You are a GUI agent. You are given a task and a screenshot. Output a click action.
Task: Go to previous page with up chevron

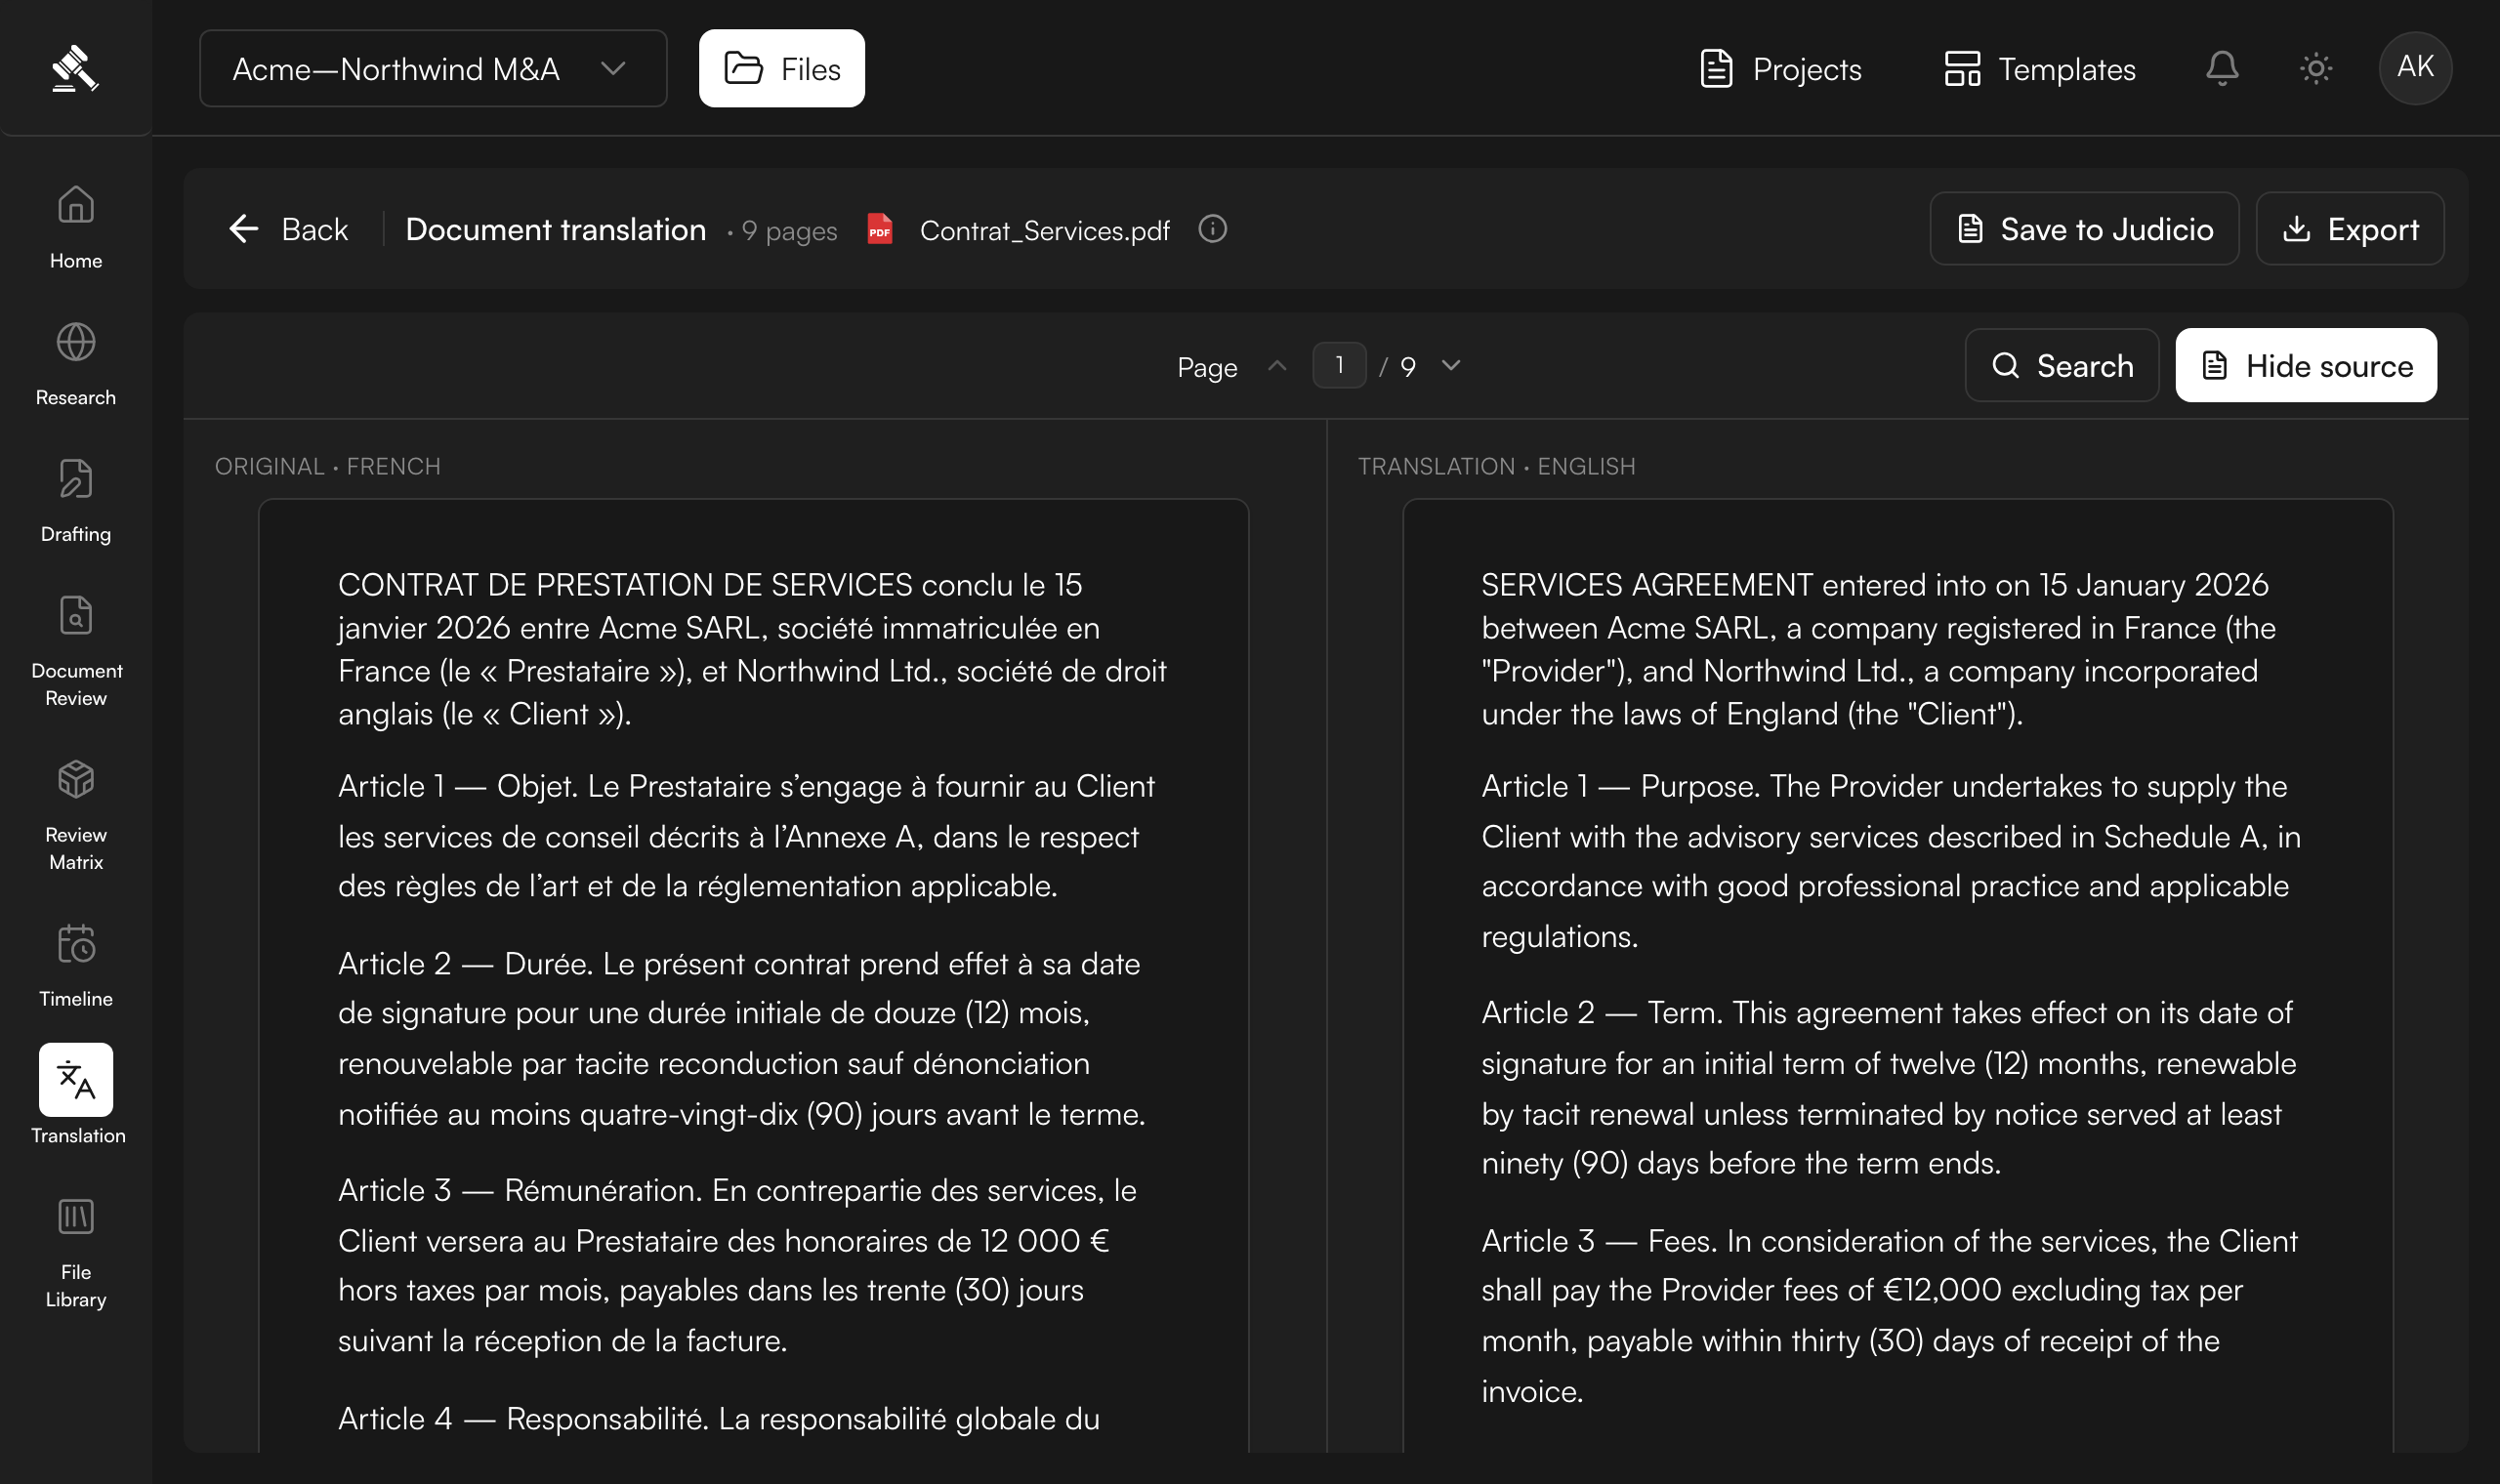pos(1277,365)
